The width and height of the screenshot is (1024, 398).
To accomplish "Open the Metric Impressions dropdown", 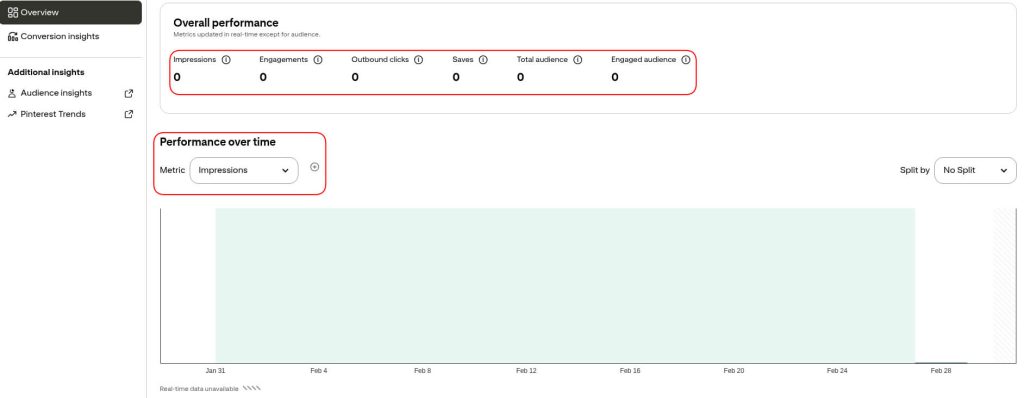I will (x=244, y=171).
